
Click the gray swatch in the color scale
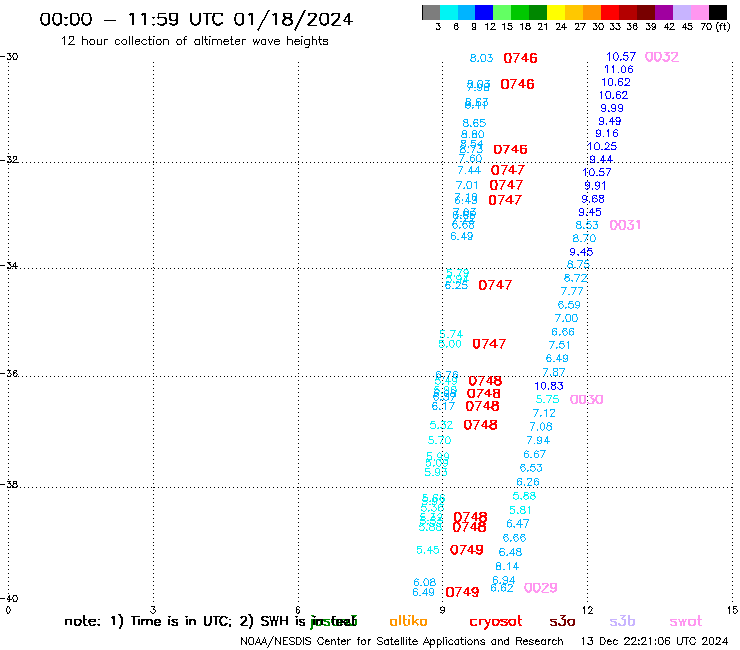click(431, 12)
